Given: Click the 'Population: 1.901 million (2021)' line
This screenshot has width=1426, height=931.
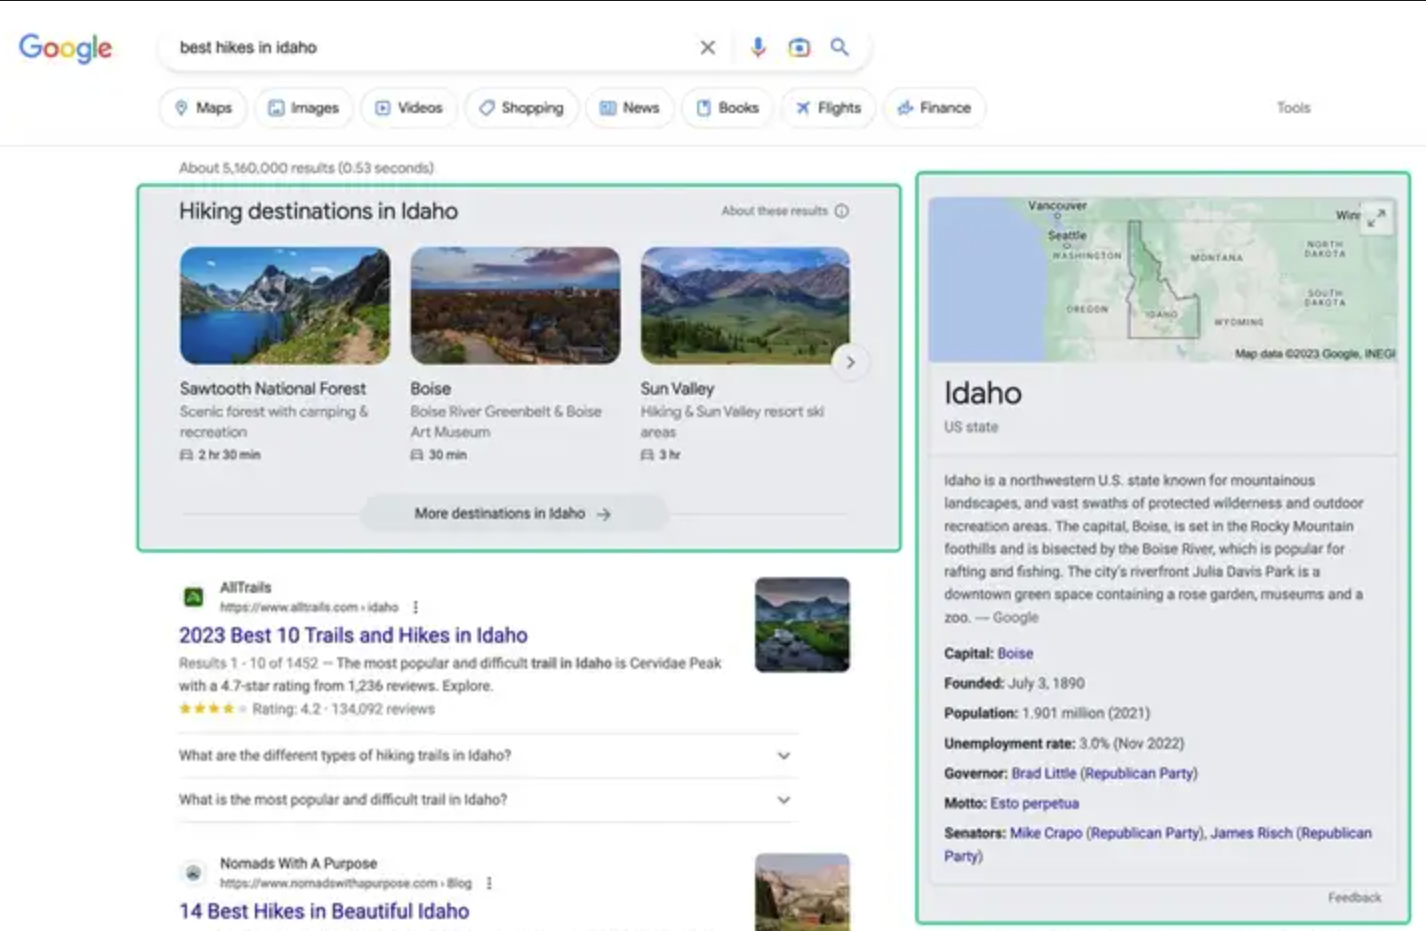Looking at the screenshot, I should (x=1047, y=713).
